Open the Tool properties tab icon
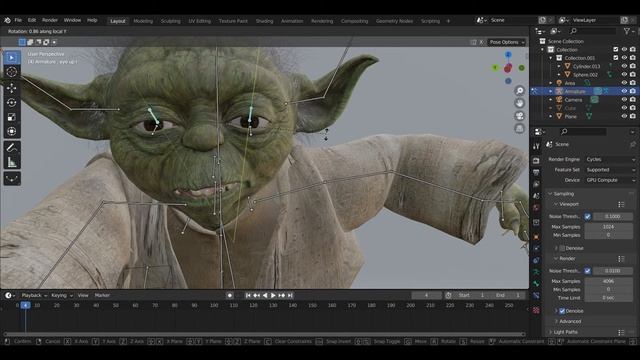This screenshot has width=640, height=360. coord(536,146)
